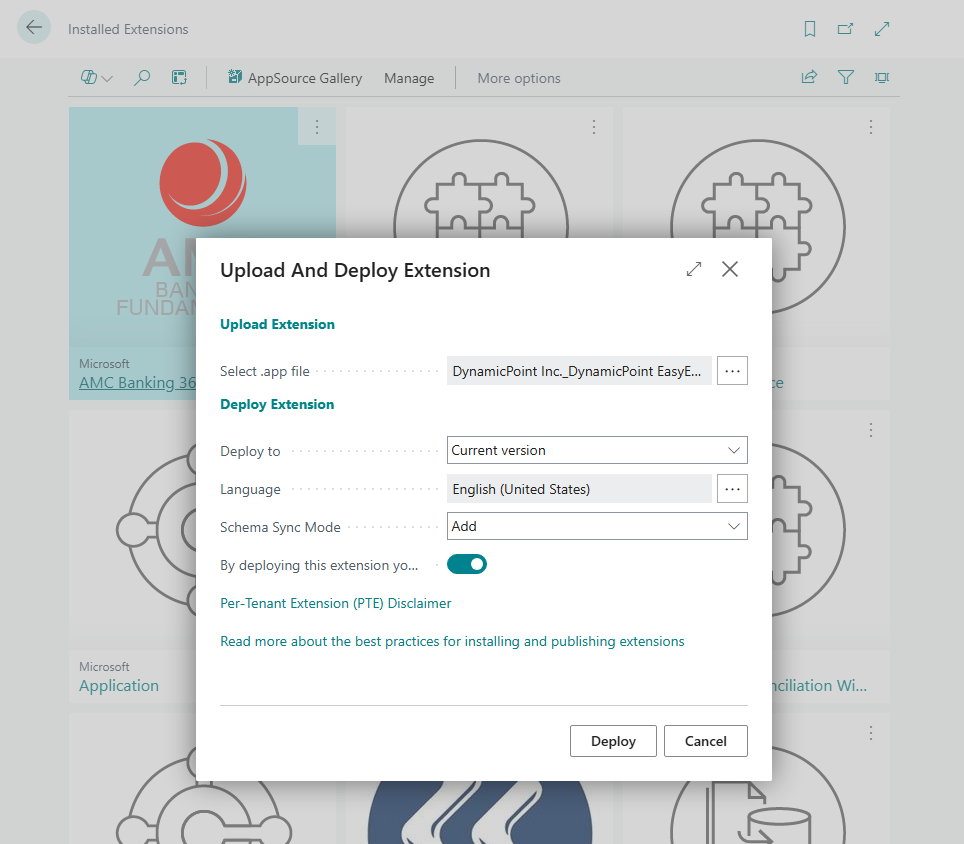This screenshot has width=964, height=844.
Task: Bookmark the Installed Extensions page
Action: click(x=810, y=29)
